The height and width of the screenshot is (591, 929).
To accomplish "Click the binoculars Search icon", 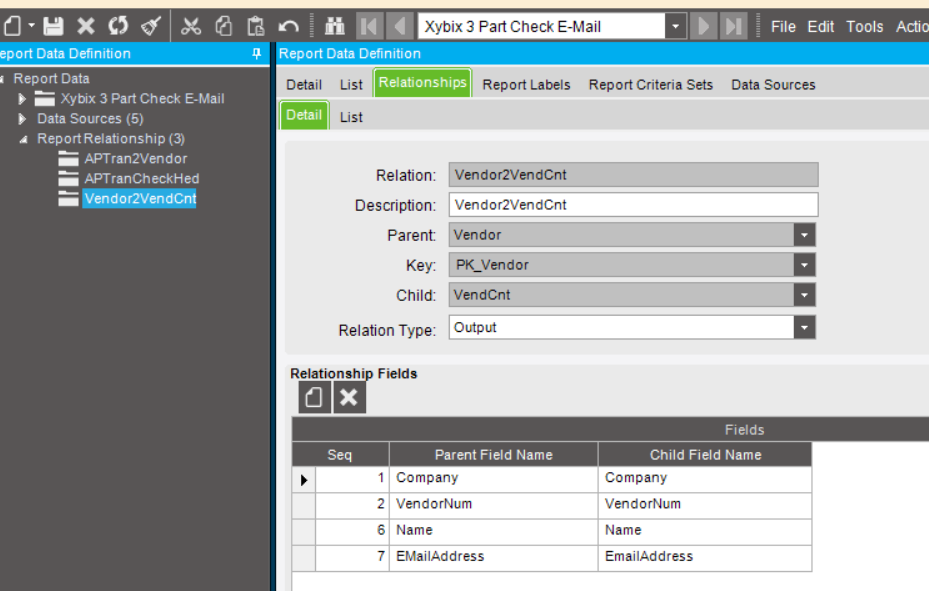I will (335, 26).
